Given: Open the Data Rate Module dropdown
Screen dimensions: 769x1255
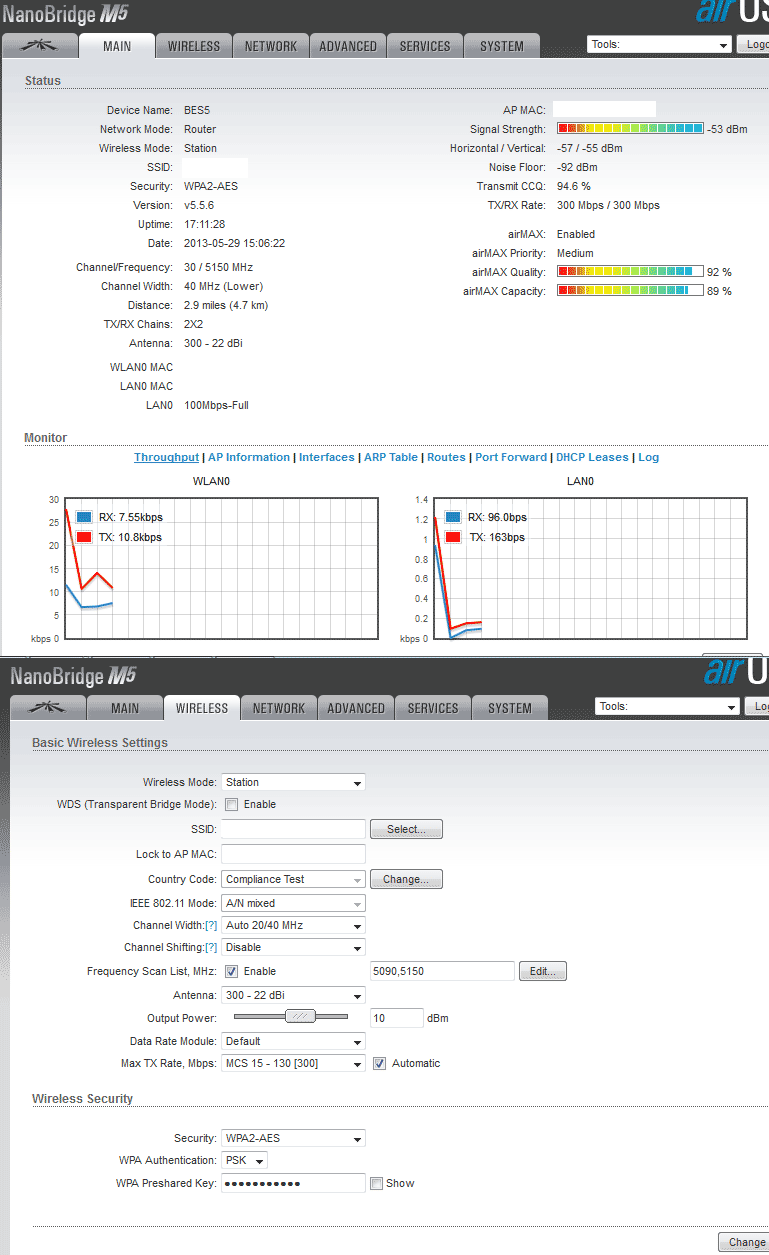Looking at the screenshot, I should click(x=293, y=1041).
